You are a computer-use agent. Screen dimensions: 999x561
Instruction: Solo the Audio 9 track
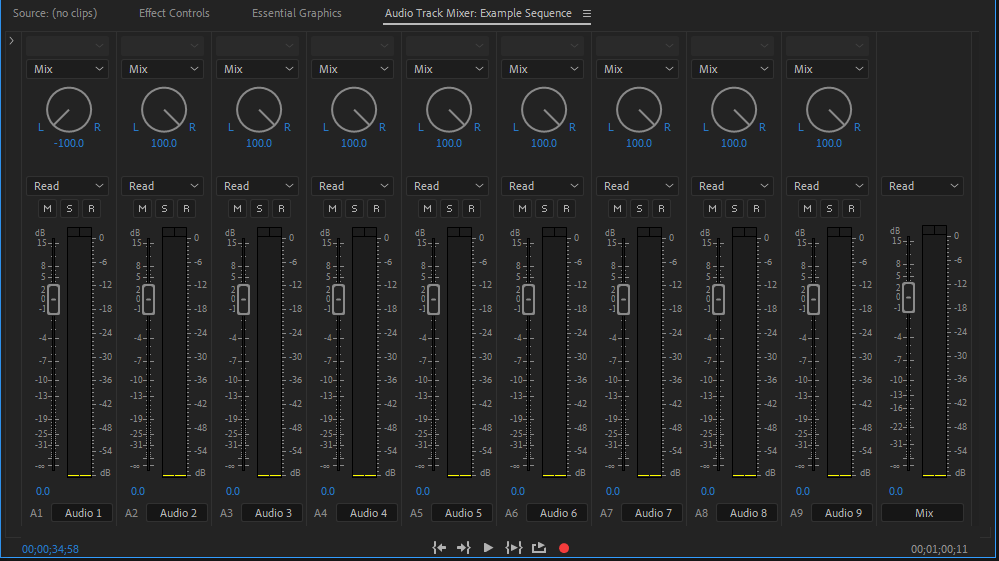coord(829,208)
